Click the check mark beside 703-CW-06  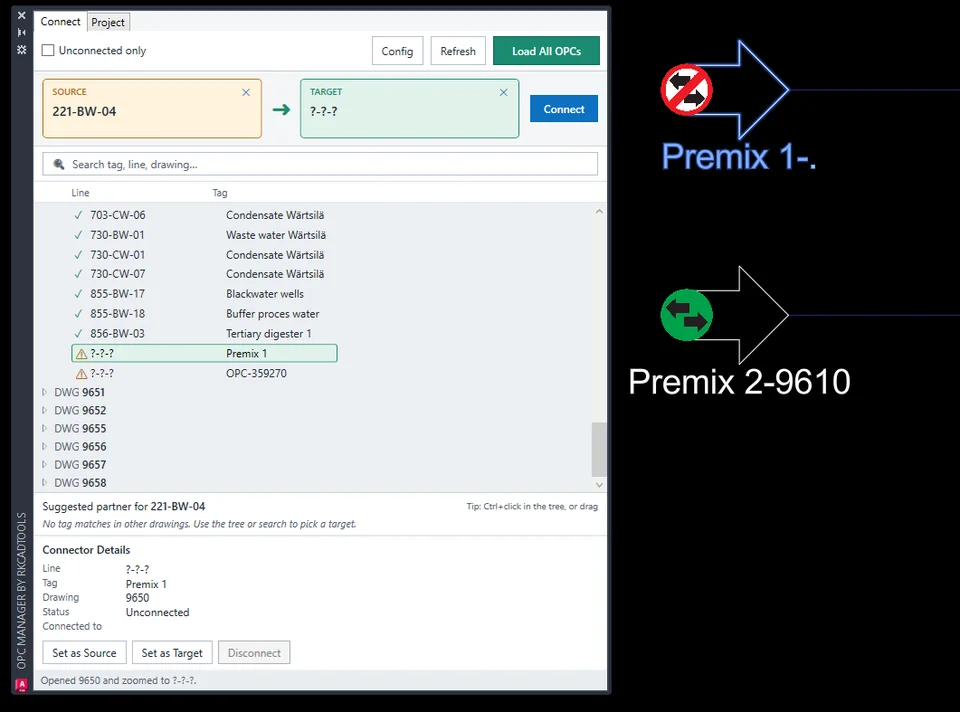point(78,215)
